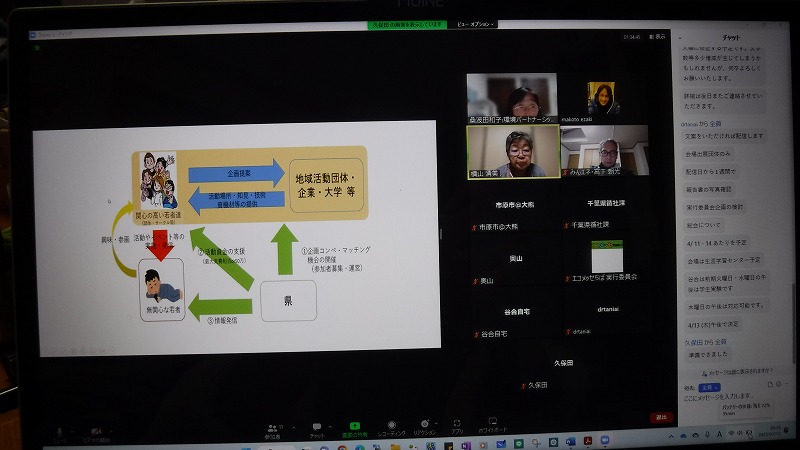Screen dimensions: 800x450
Task: Select the エコメッセちば実行委員会 participant tile
Action: [x=607, y=257]
